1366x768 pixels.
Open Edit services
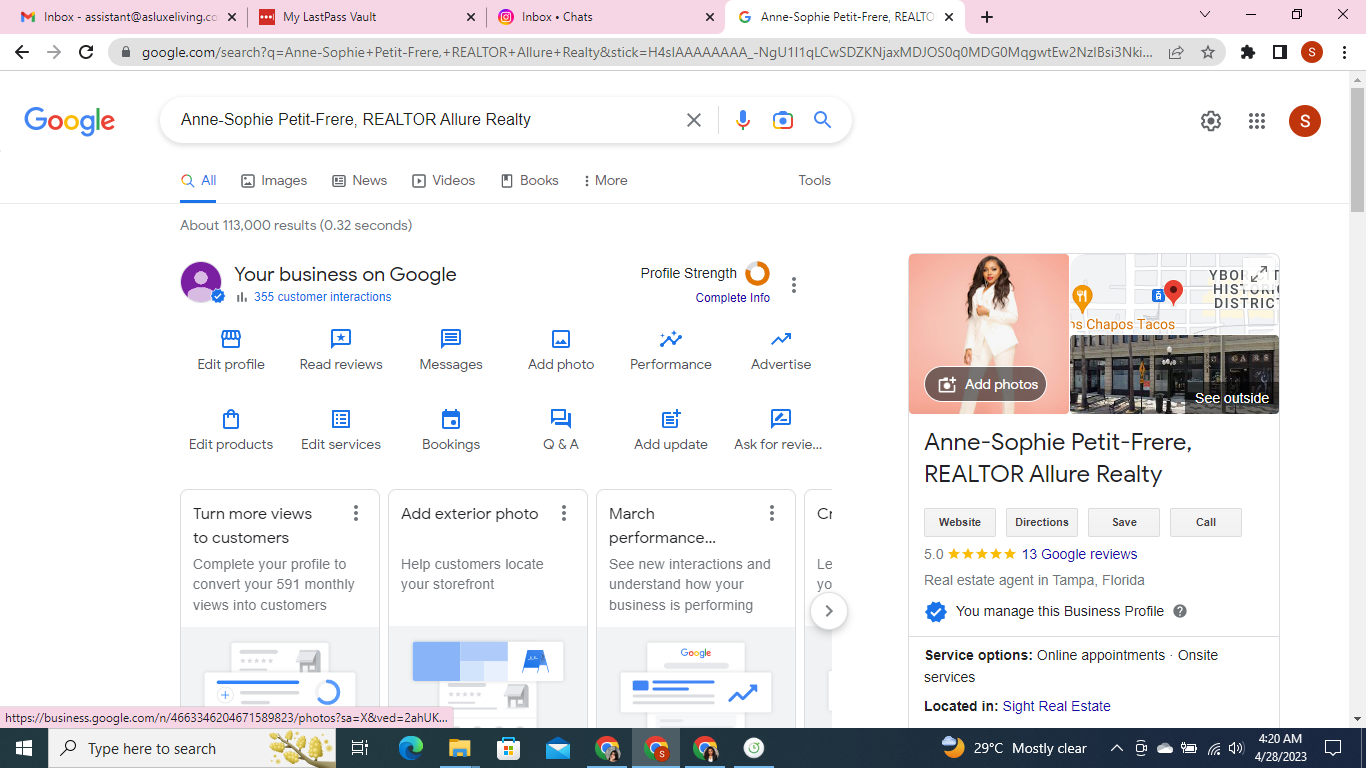(341, 431)
